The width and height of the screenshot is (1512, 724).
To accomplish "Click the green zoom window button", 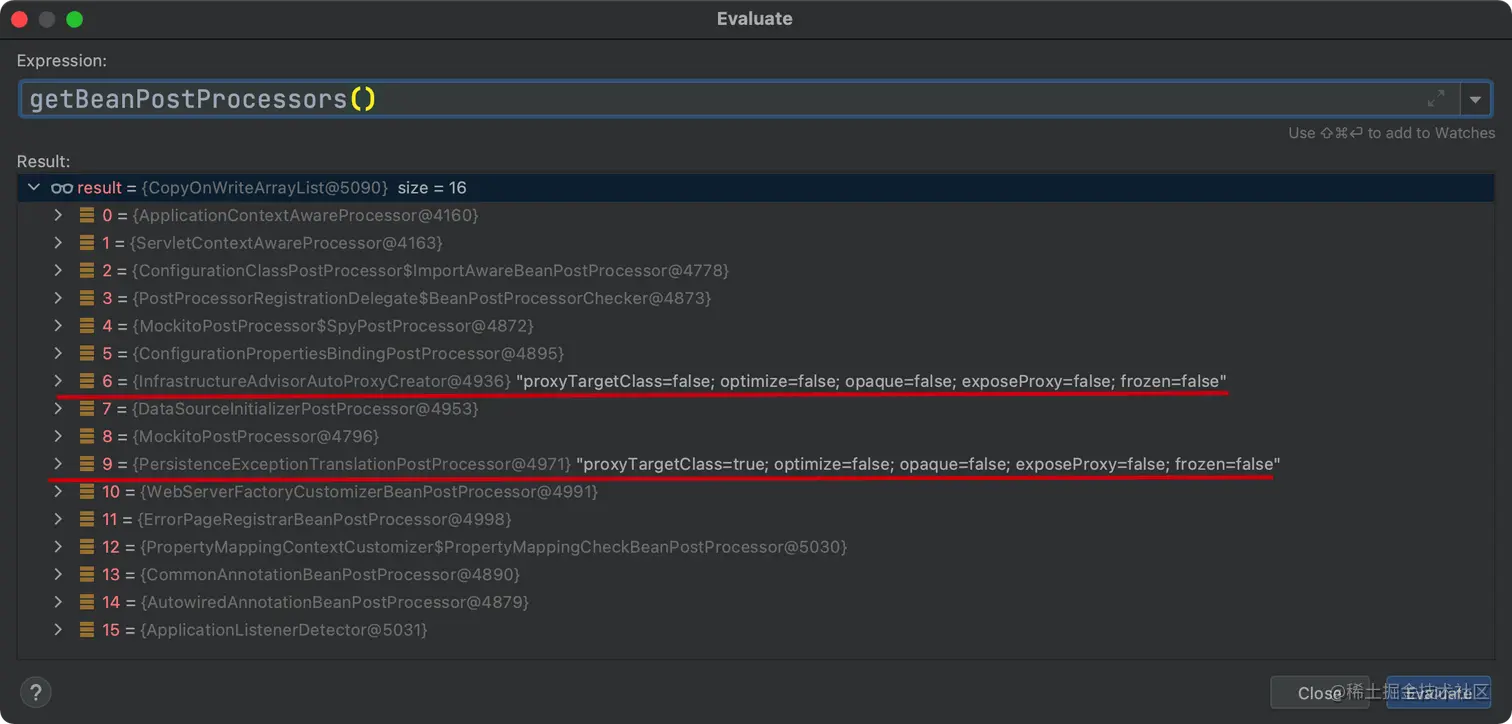I will (x=75, y=17).
